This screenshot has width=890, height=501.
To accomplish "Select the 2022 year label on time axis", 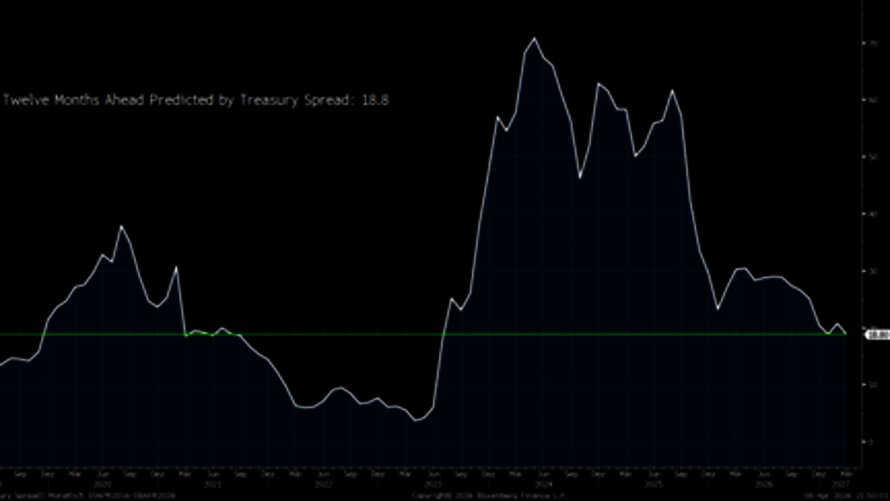I will coord(324,481).
